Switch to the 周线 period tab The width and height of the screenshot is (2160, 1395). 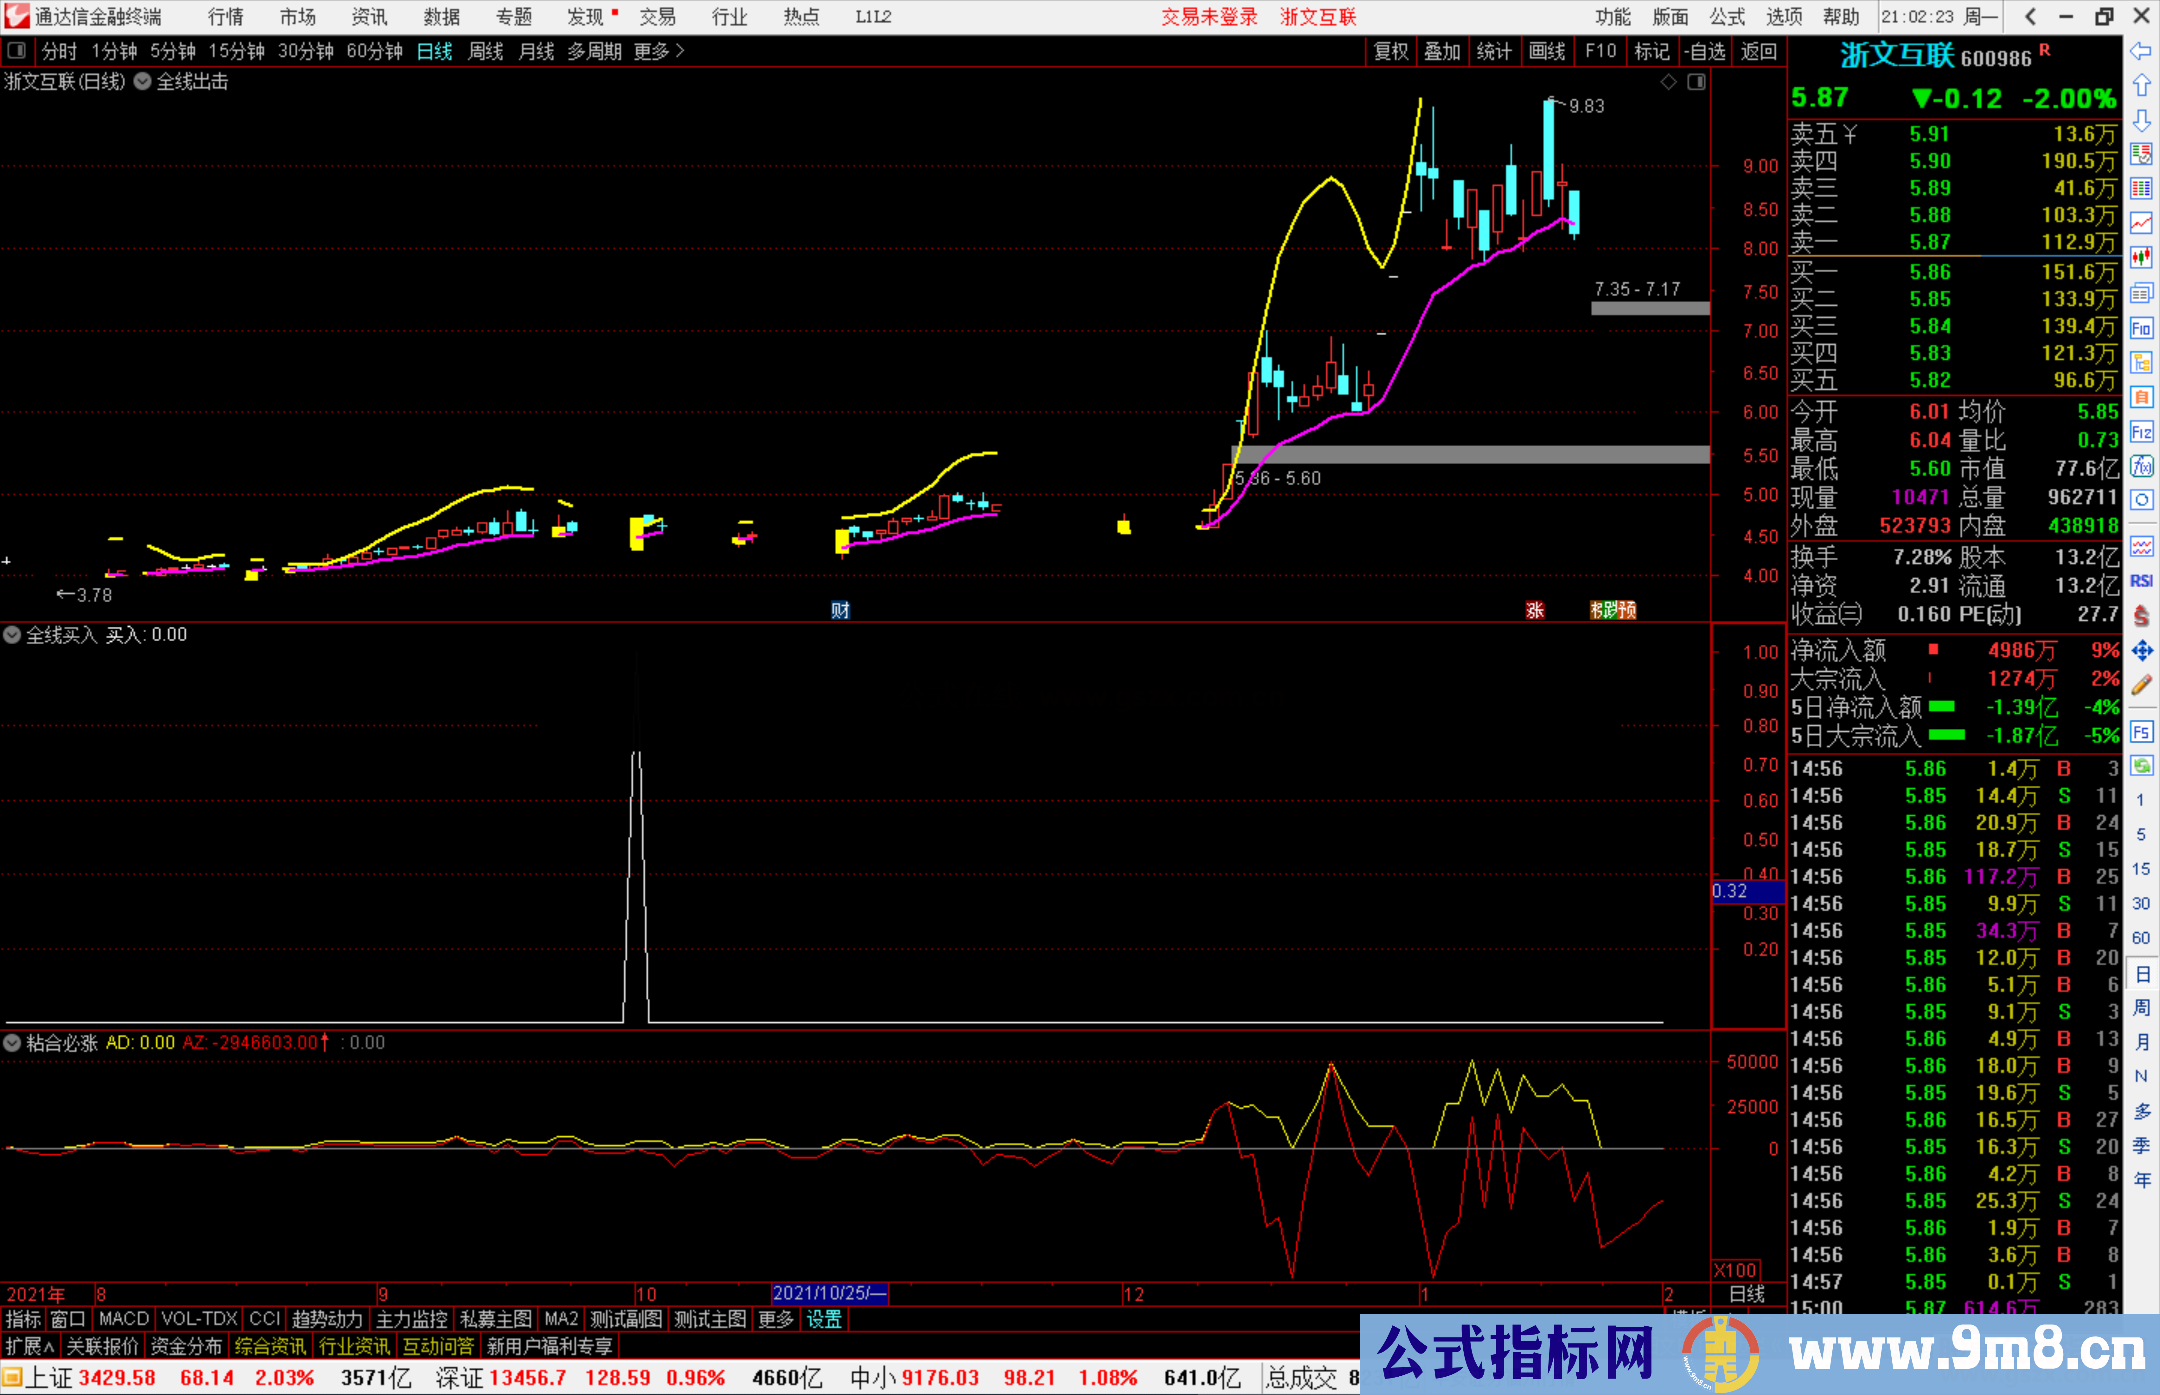(486, 51)
